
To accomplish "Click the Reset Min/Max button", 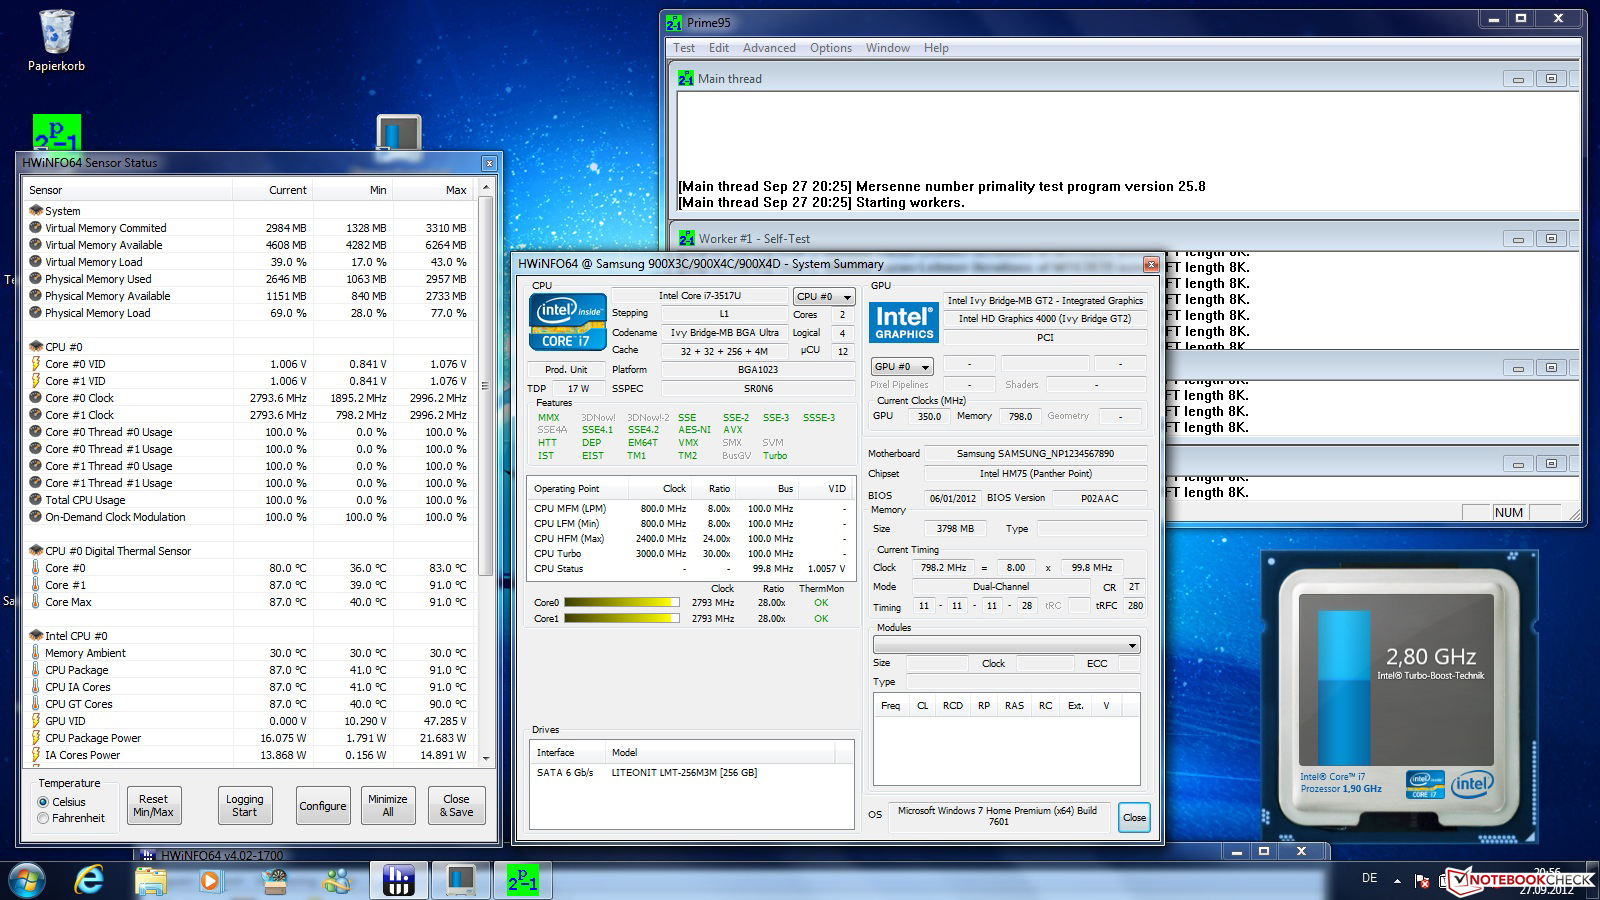I will pyautogui.click(x=153, y=805).
